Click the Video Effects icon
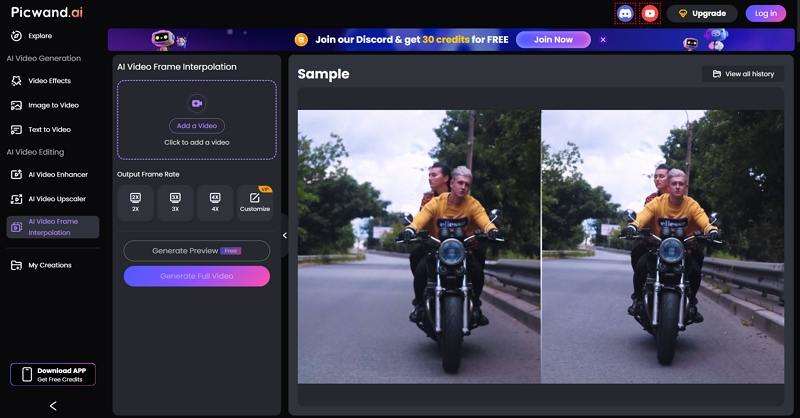Screen dimensions: 800x418 16,81
